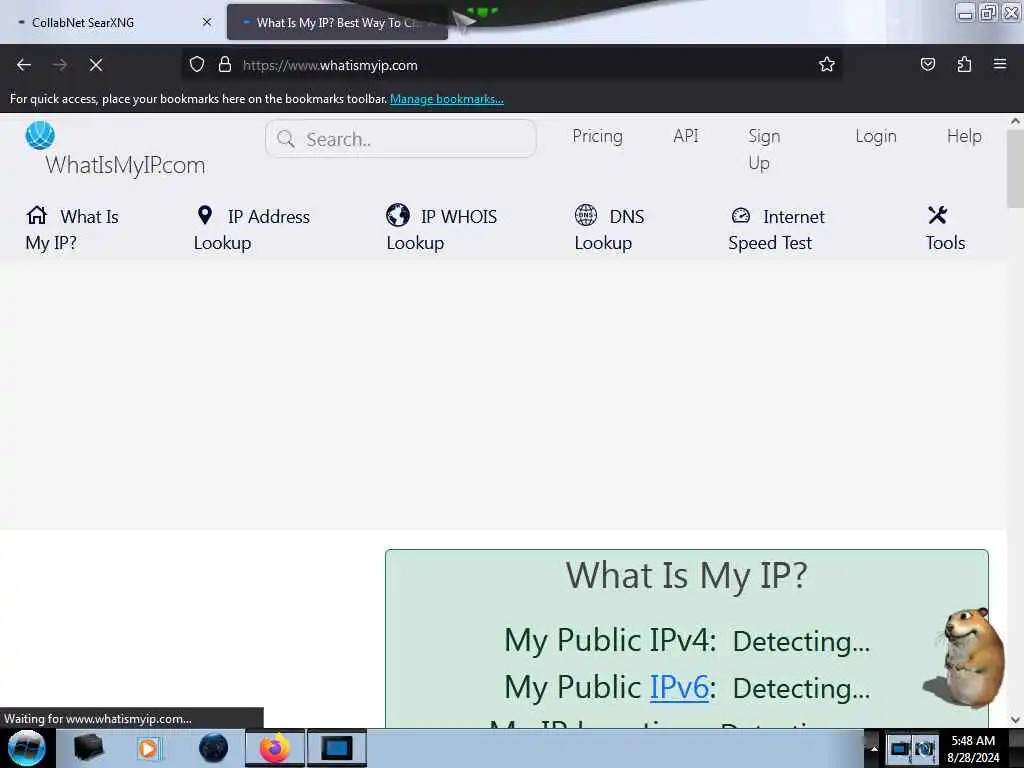
Task: Click the My Public IPv4 Detecting text
Action: (x=686, y=640)
